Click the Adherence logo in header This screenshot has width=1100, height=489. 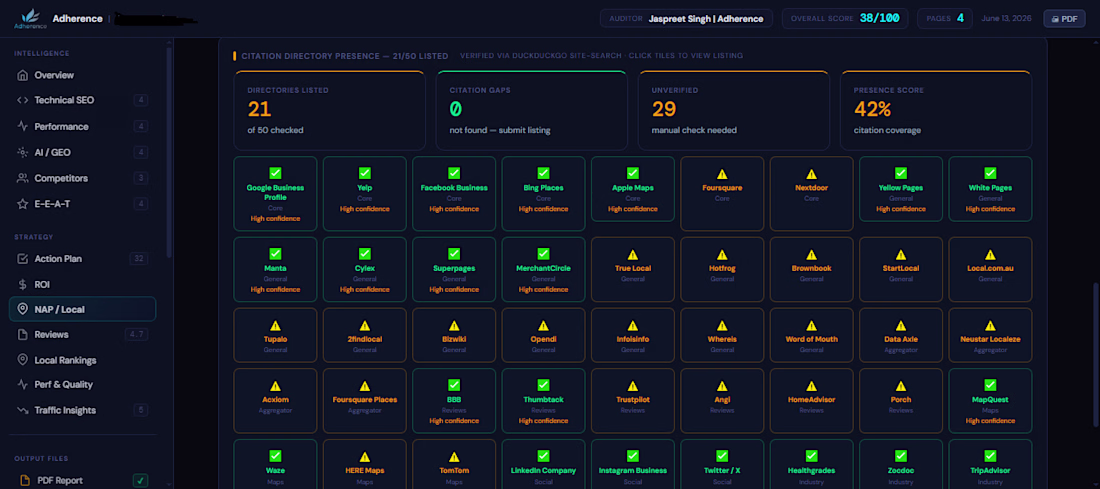click(x=30, y=18)
